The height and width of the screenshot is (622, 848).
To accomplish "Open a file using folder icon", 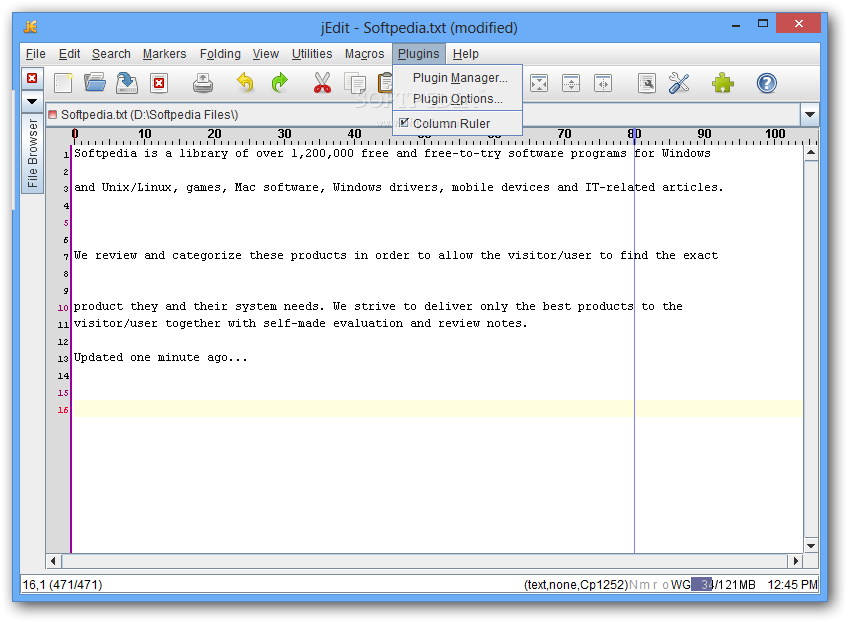I will 95,83.
